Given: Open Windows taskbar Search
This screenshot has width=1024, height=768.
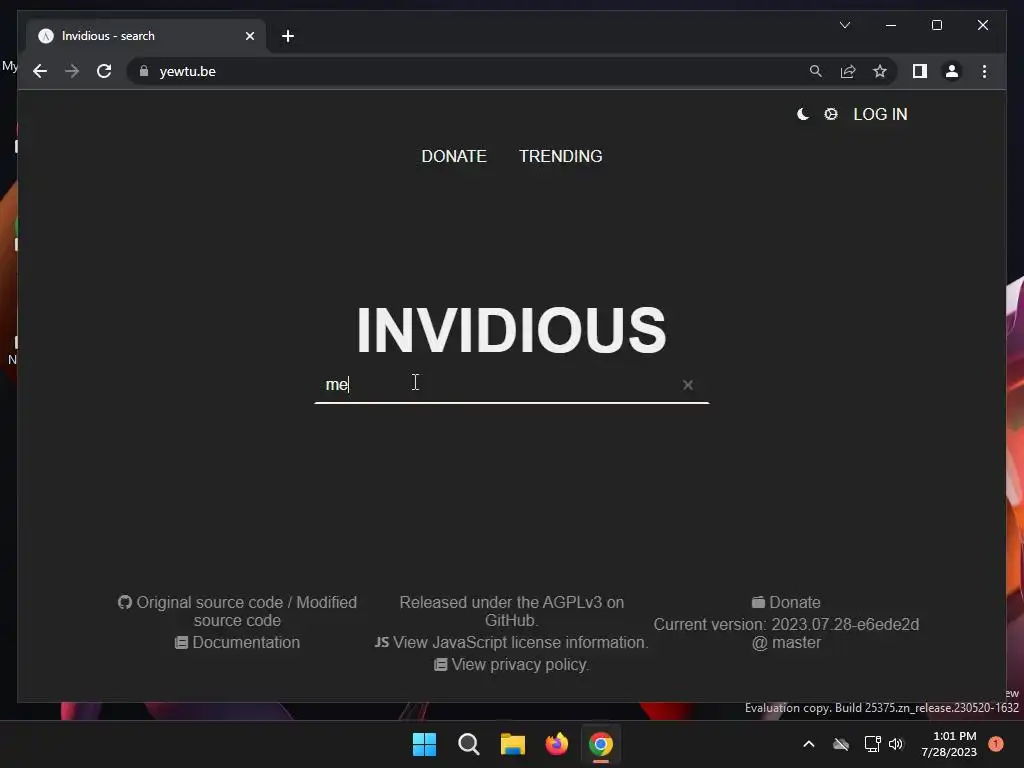Looking at the screenshot, I should (x=468, y=744).
